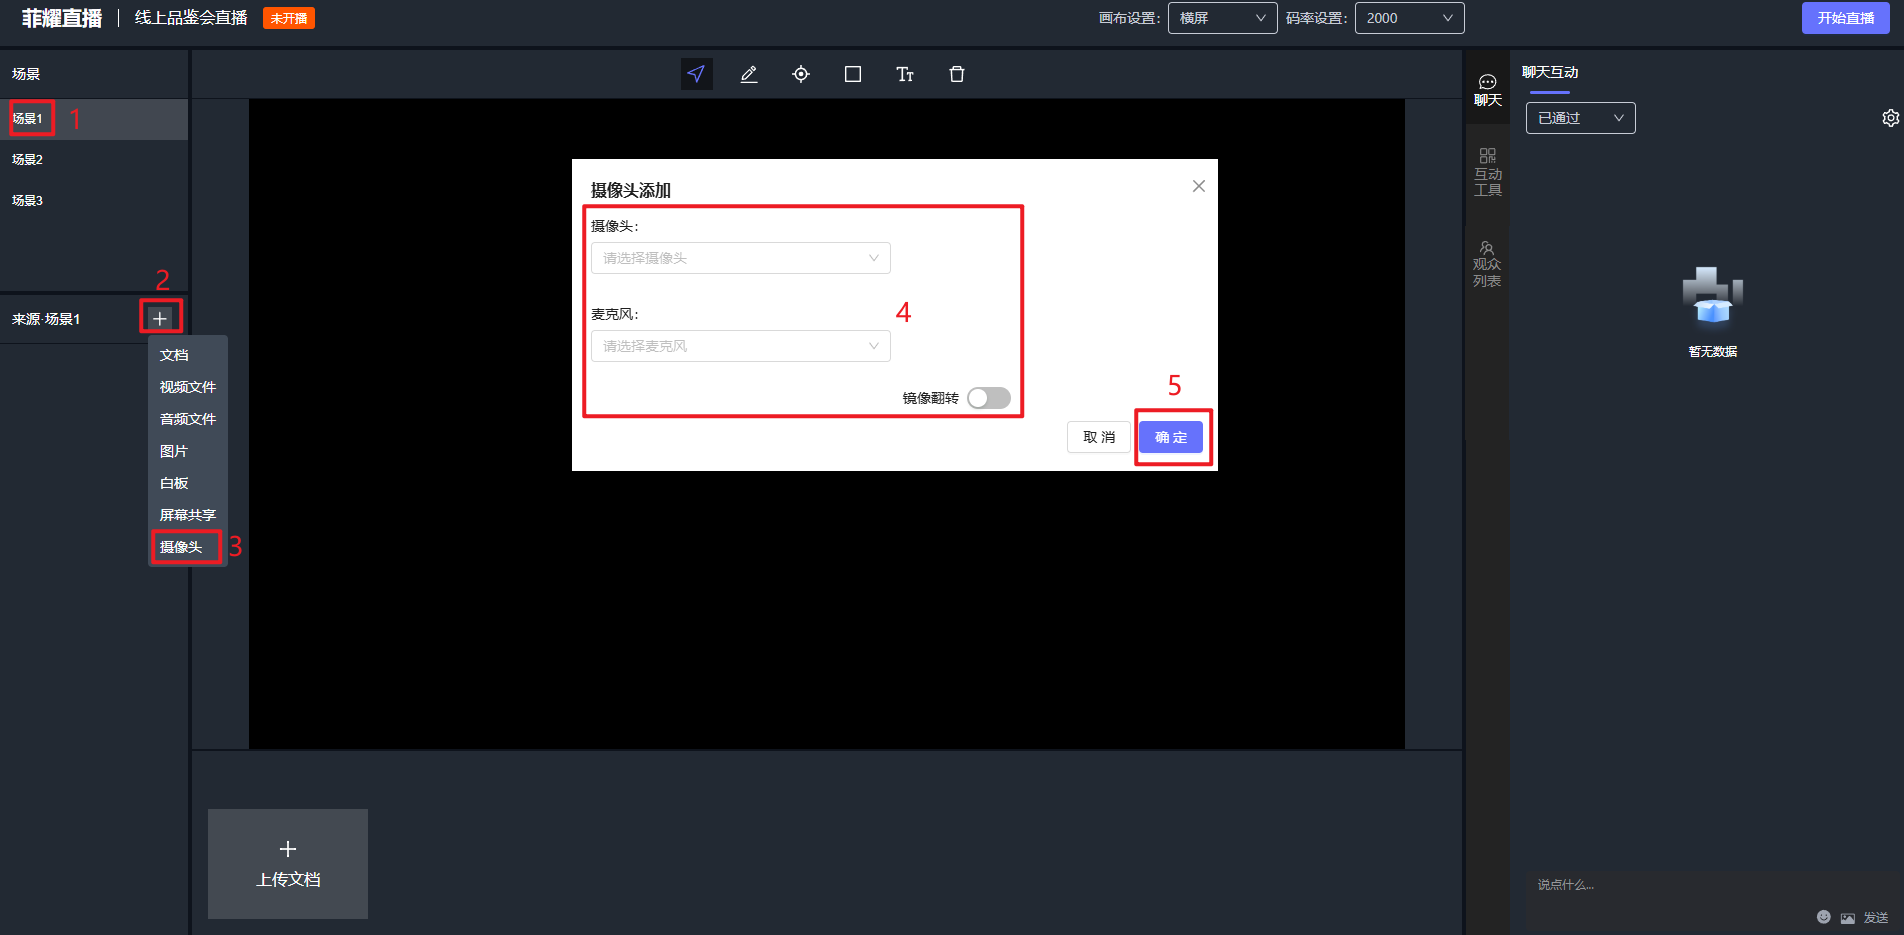Viewport: 1904px width, 935px height.
Task: Select the text tool
Action: point(905,74)
